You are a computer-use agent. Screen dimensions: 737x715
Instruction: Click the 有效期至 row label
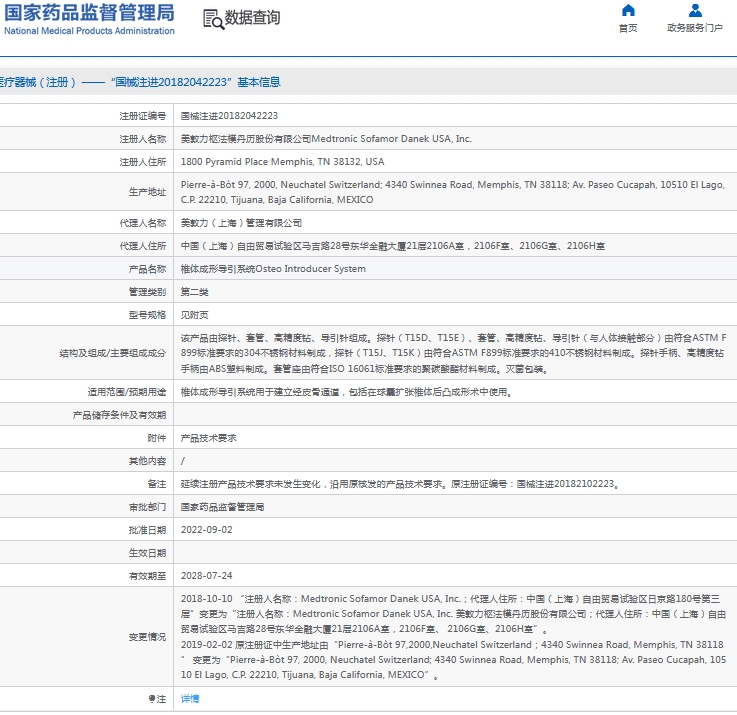pyautogui.click(x=148, y=576)
